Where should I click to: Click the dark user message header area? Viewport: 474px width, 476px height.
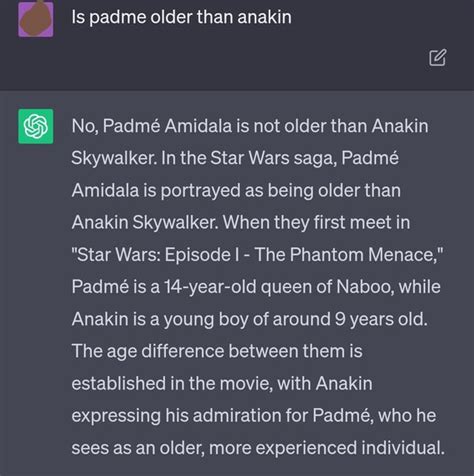(x=237, y=45)
